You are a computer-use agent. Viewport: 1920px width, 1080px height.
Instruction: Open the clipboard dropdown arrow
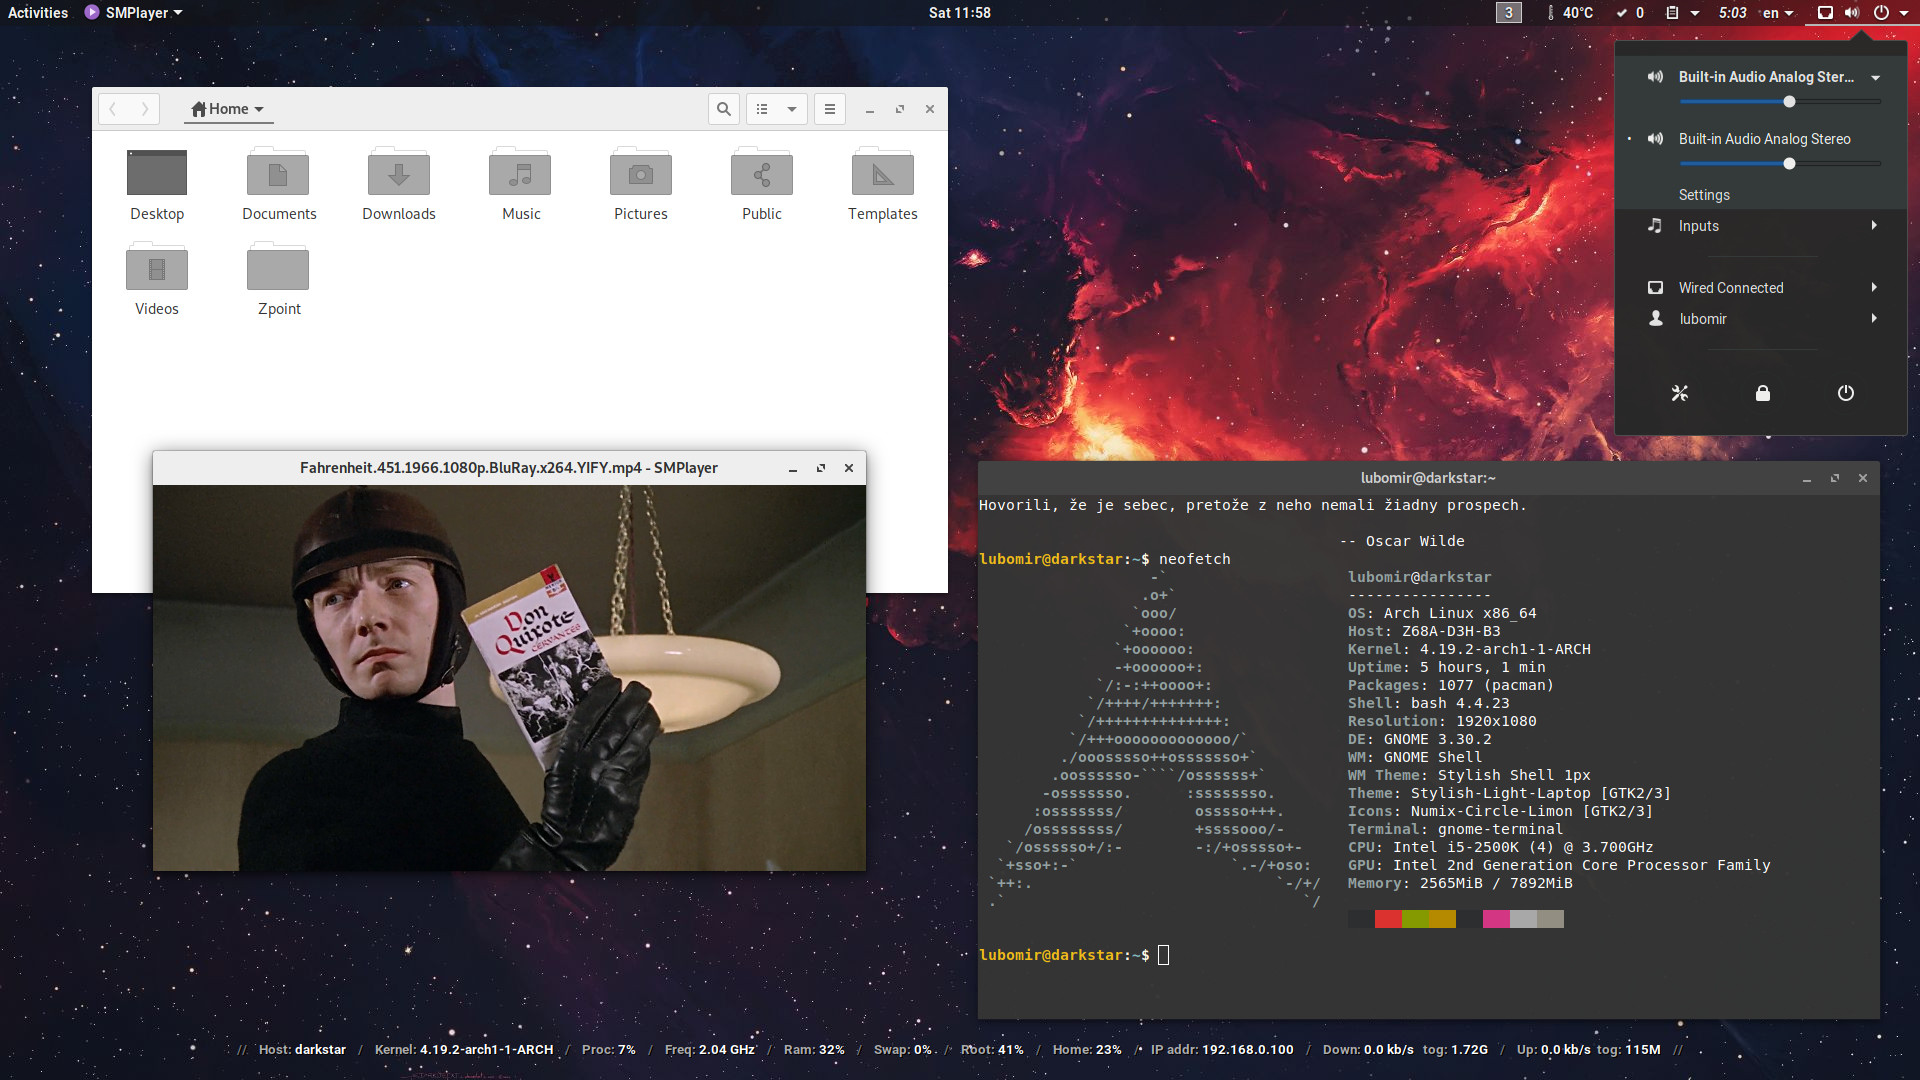pos(1695,13)
